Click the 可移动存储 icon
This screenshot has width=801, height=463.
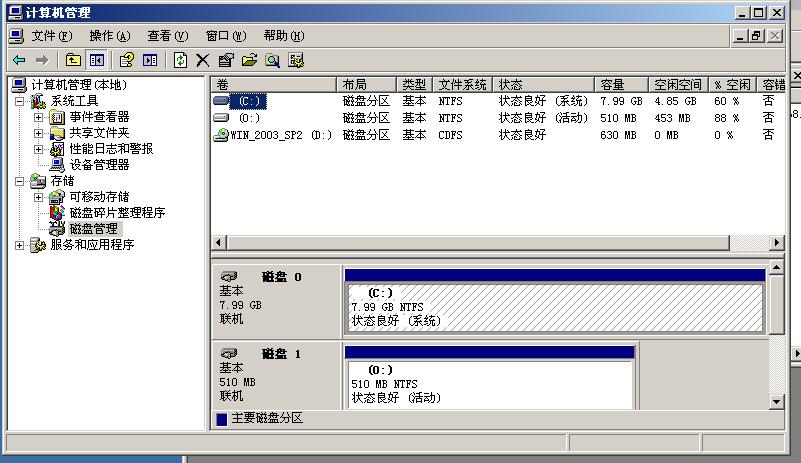(x=57, y=197)
